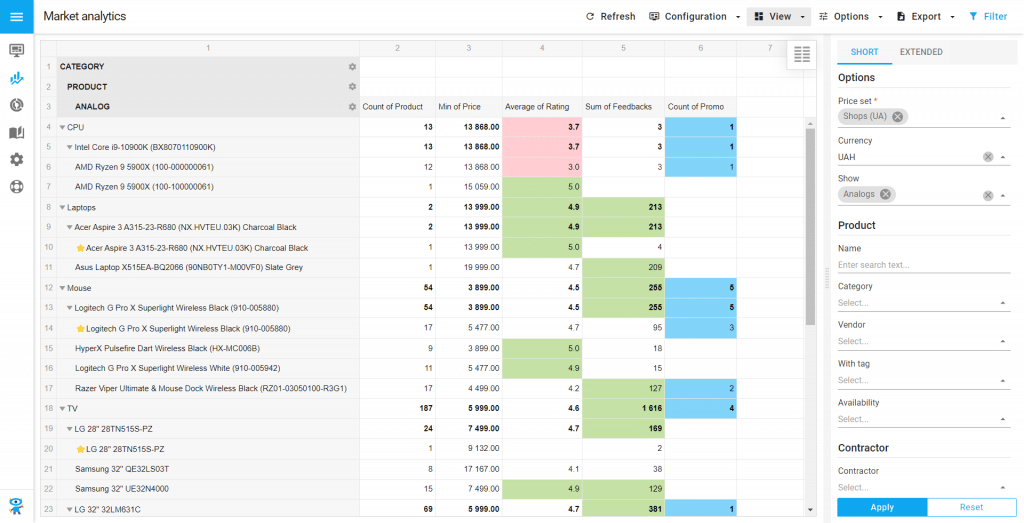The image size is (1024, 523).
Task: Clear the UAH currency selection
Action: pyautogui.click(x=987, y=157)
